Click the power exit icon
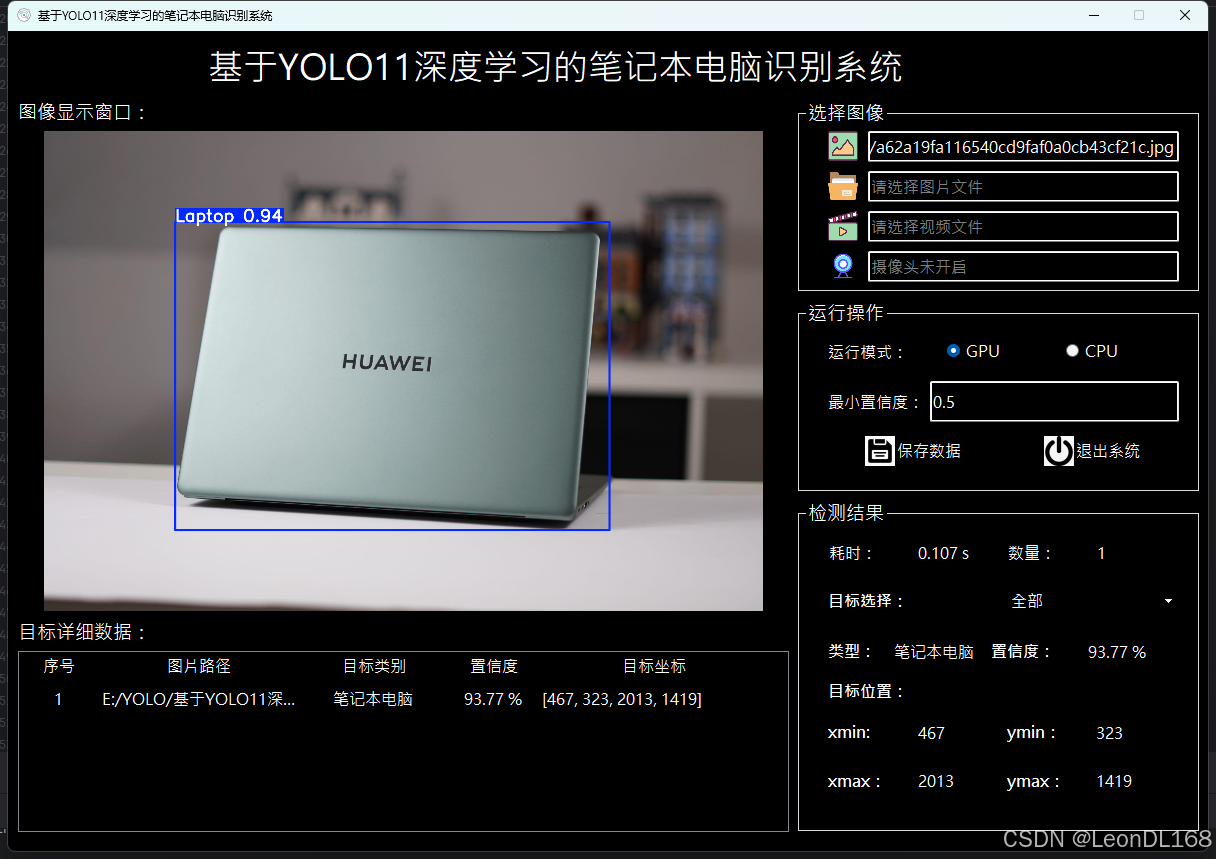Screen dimensions: 1216x859 (x=1059, y=451)
